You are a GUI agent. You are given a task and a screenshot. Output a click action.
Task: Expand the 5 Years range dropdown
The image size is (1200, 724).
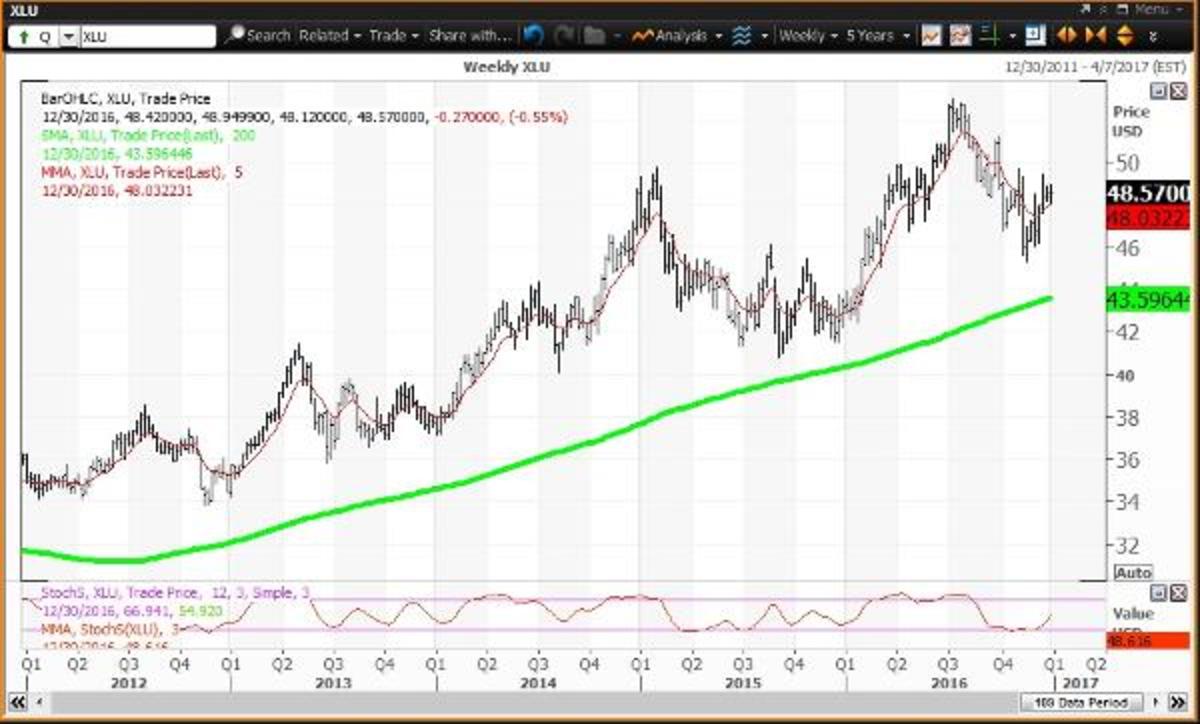[877, 36]
